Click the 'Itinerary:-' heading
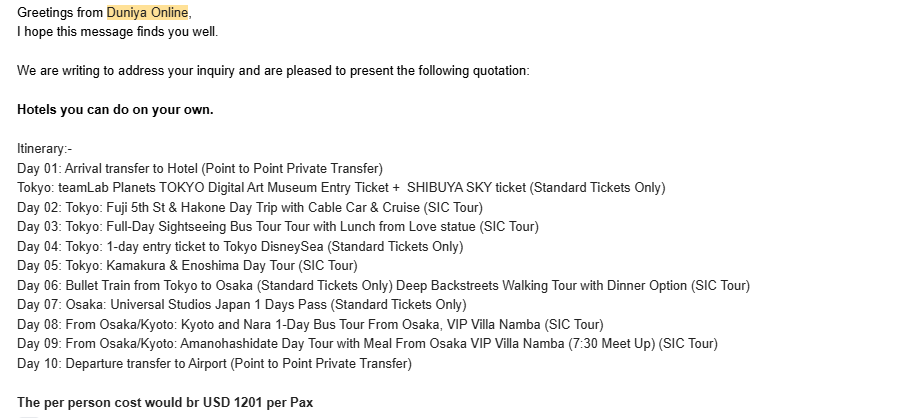920x418 pixels. (x=45, y=149)
